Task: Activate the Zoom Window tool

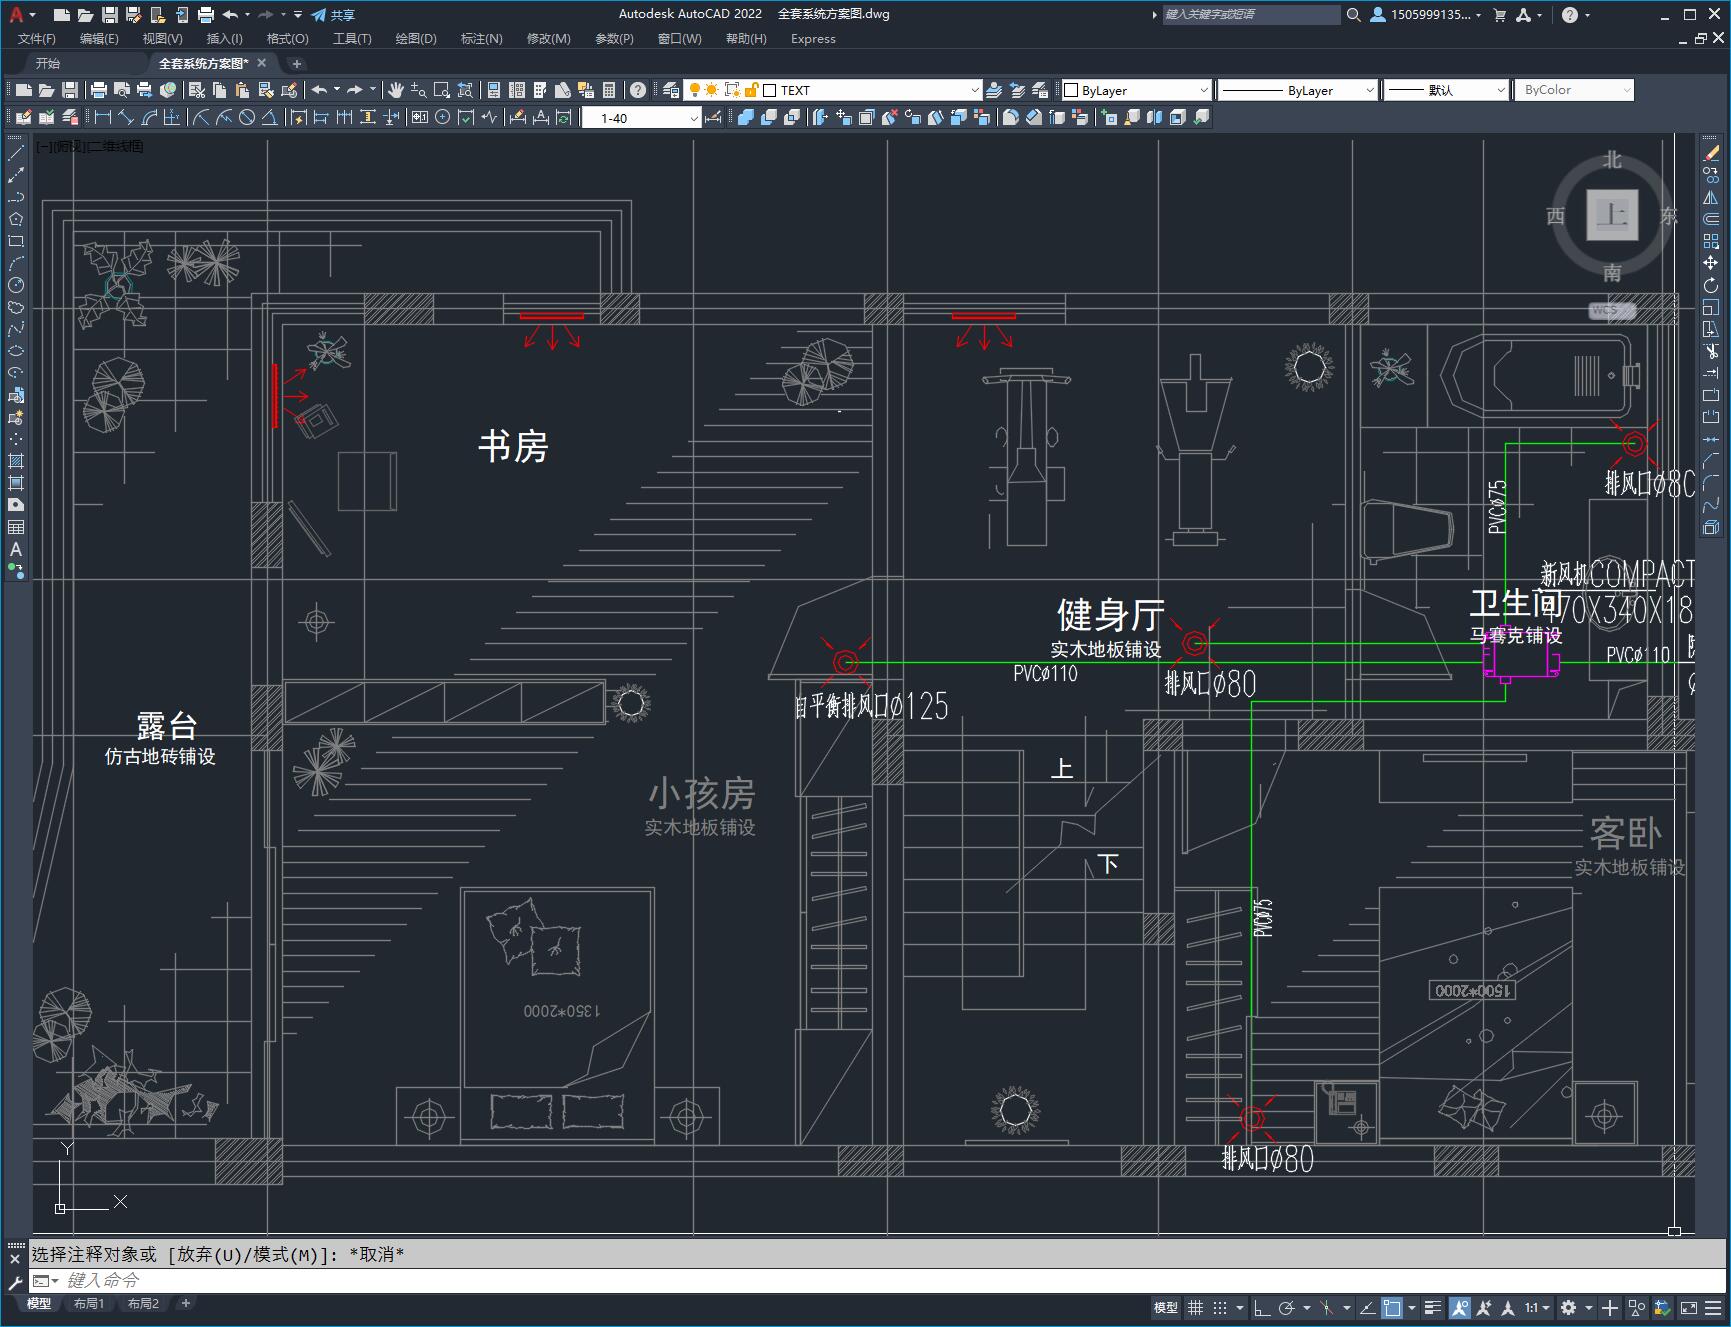Action: 441,90
